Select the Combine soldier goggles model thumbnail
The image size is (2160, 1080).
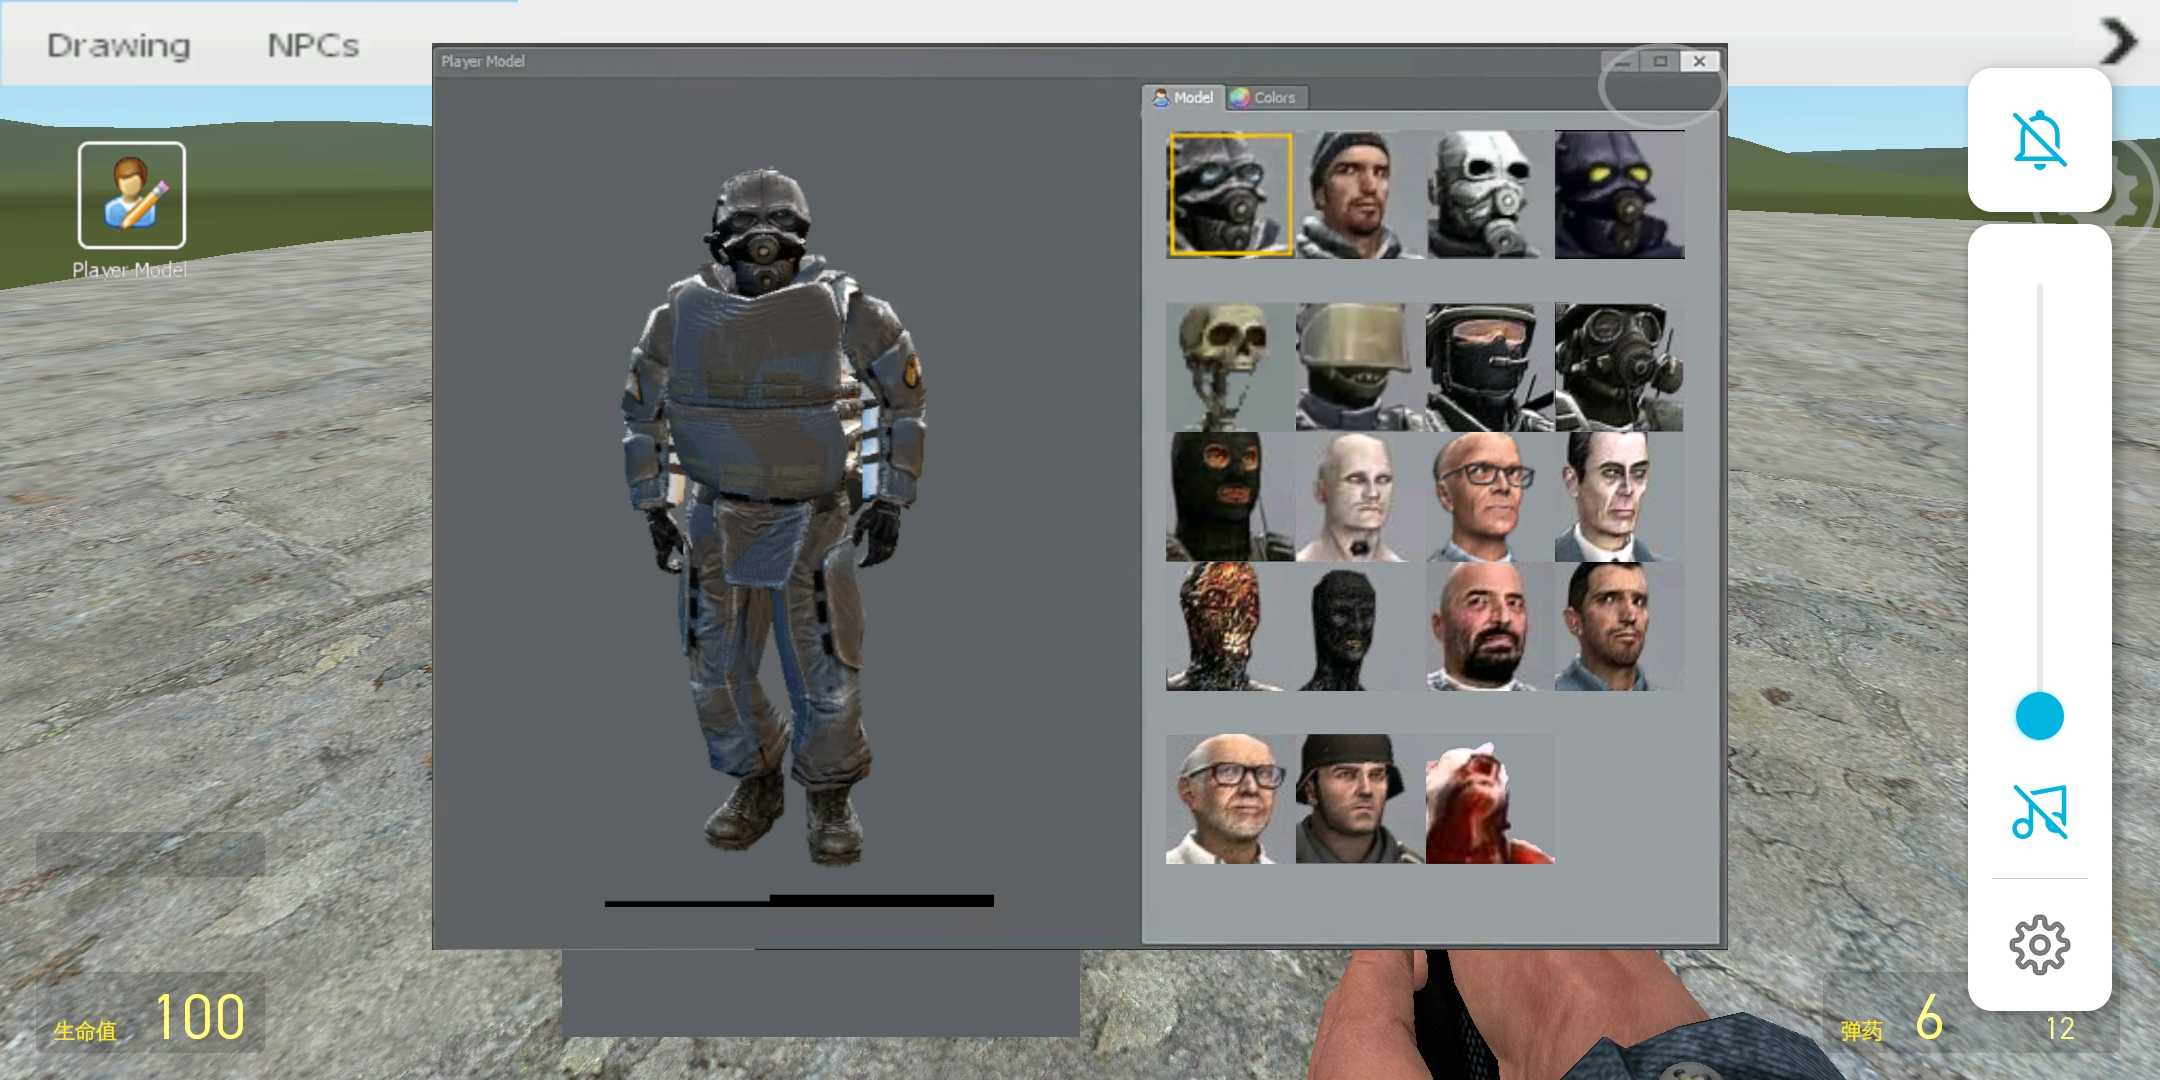(1230, 195)
